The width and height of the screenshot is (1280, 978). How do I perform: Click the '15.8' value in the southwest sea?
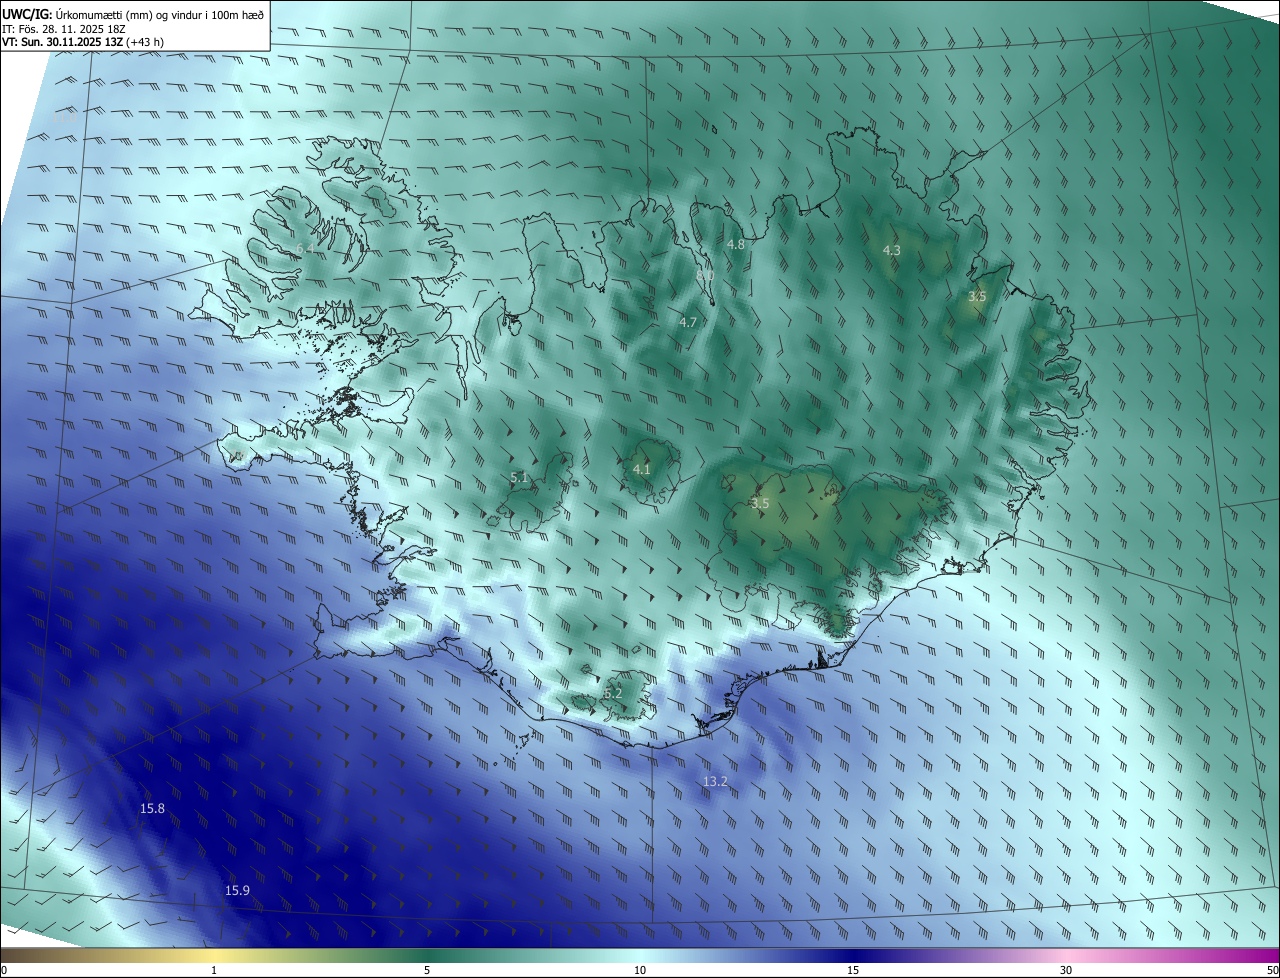[x=152, y=808]
